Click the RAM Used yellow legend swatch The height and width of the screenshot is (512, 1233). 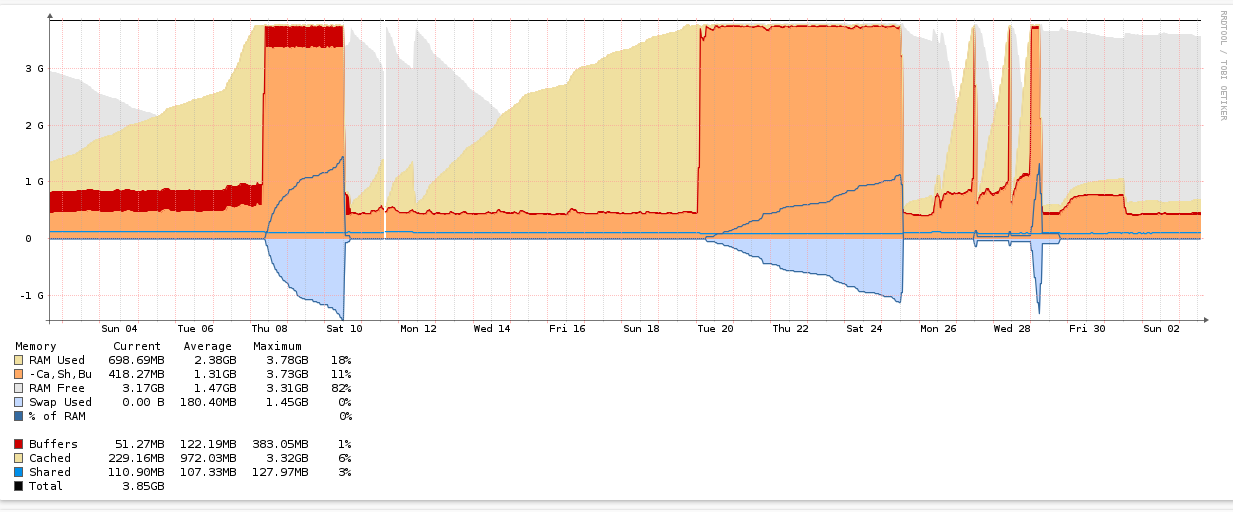(19, 360)
